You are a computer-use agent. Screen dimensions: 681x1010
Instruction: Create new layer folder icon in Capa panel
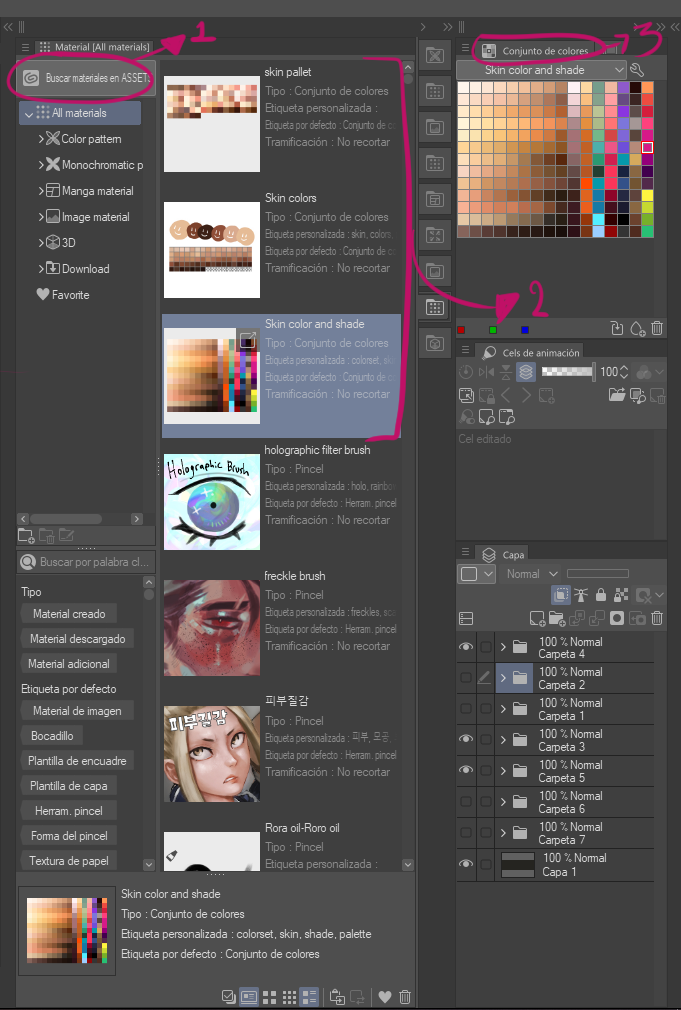coord(557,618)
